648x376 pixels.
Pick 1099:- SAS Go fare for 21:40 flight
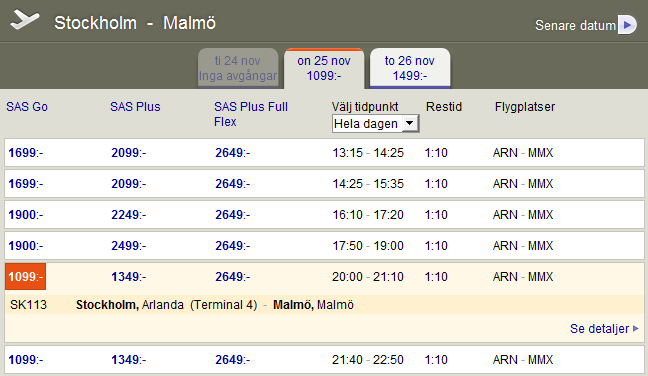click(x=26, y=360)
